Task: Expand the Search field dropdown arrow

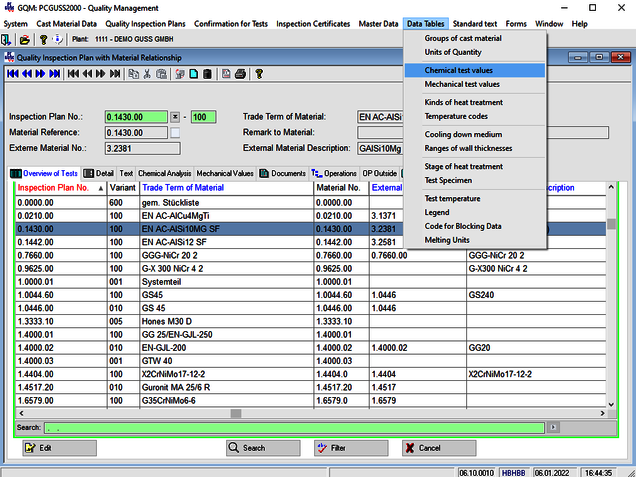Action: [552, 427]
